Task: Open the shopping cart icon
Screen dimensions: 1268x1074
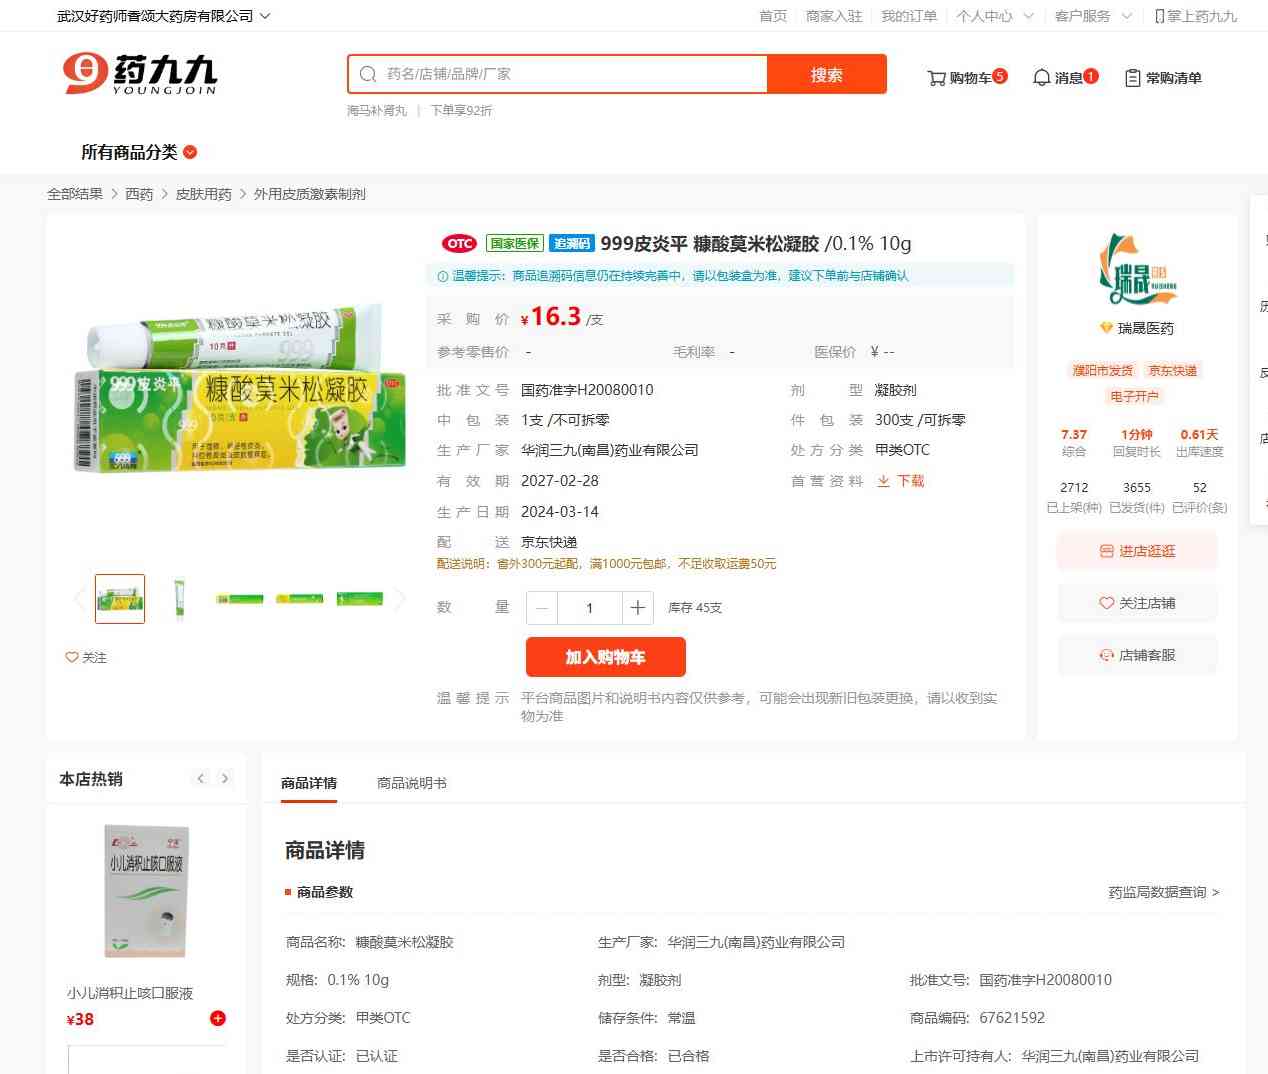Action: 936,78
